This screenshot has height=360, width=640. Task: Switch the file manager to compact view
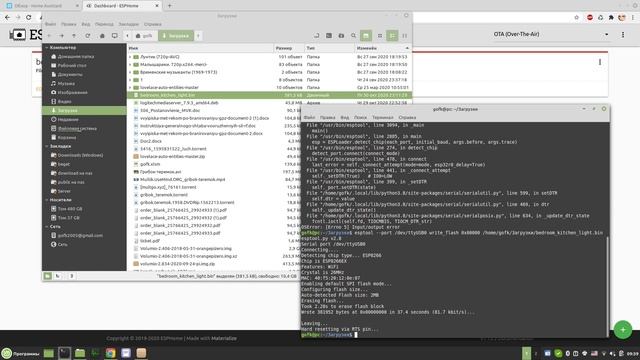coord(404,36)
